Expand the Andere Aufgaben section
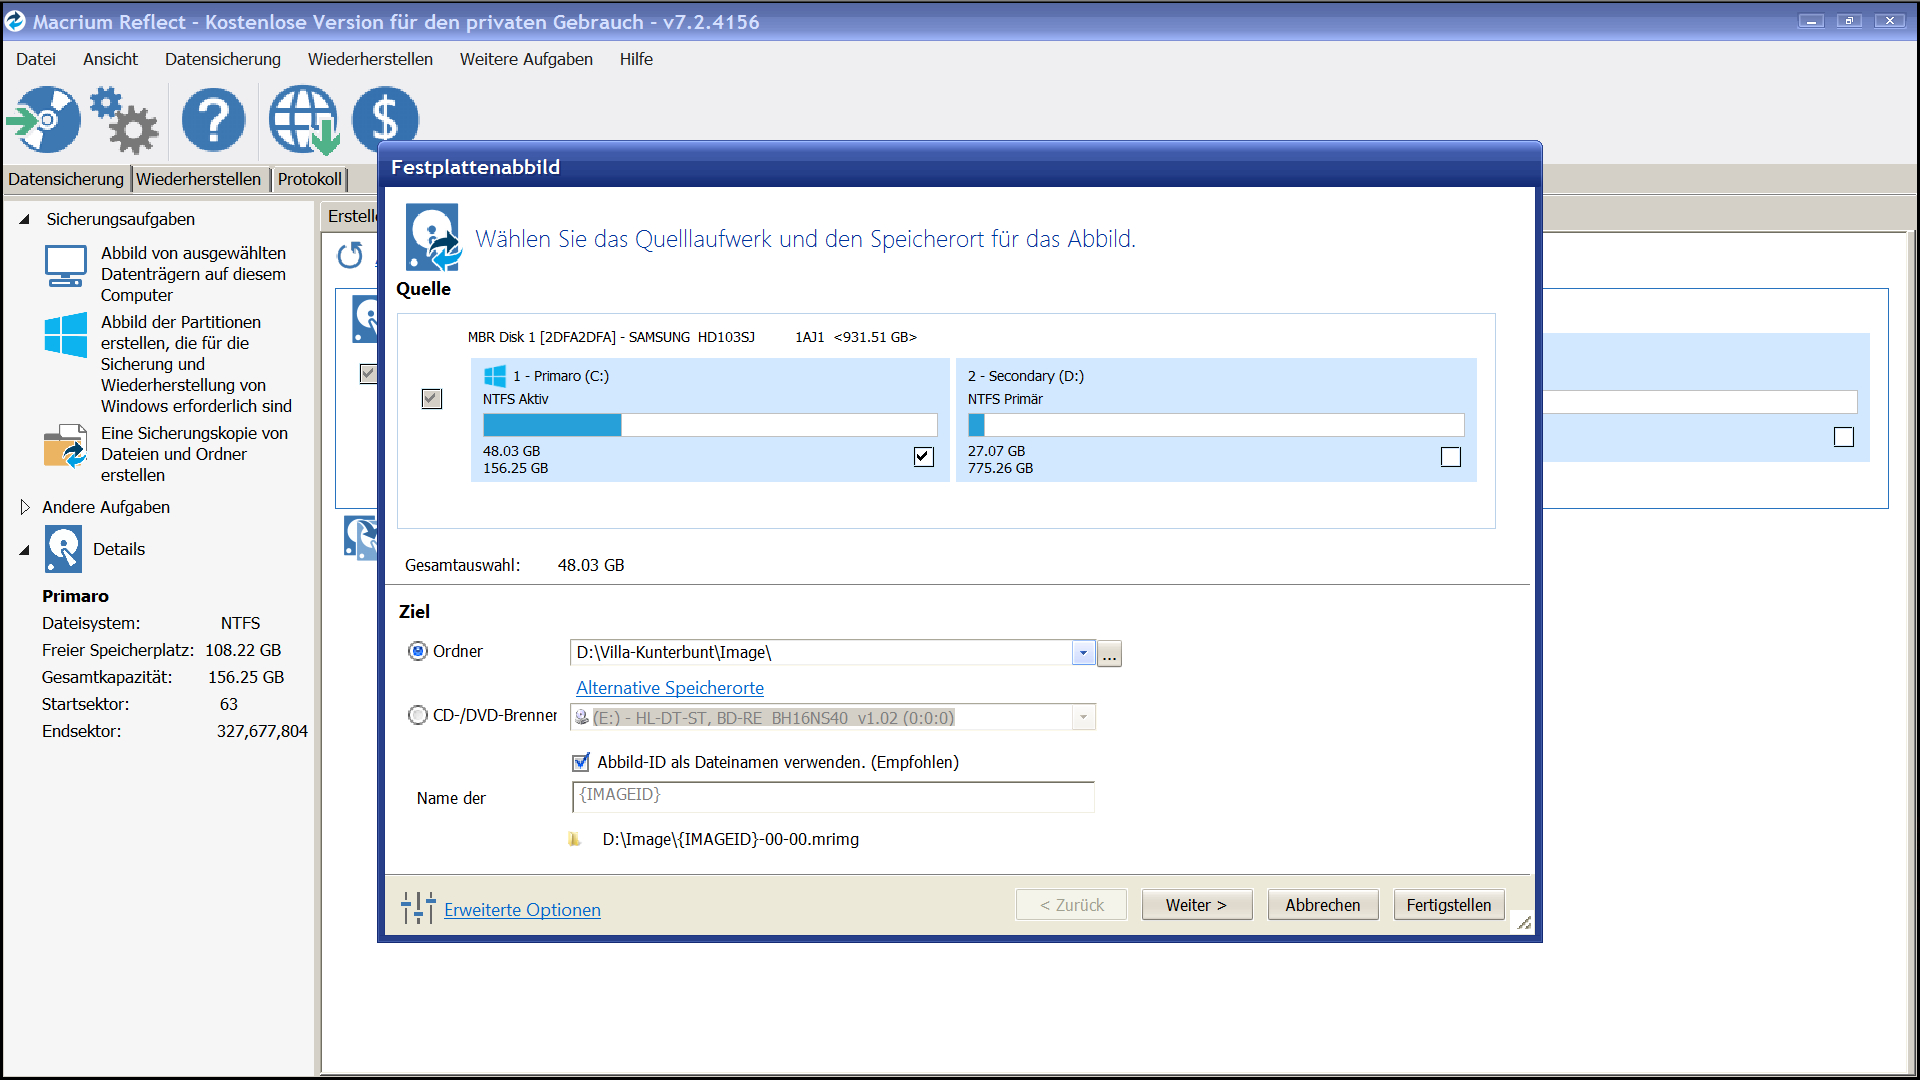The height and width of the screenshot is (1080, 1920). click(25, 507)
